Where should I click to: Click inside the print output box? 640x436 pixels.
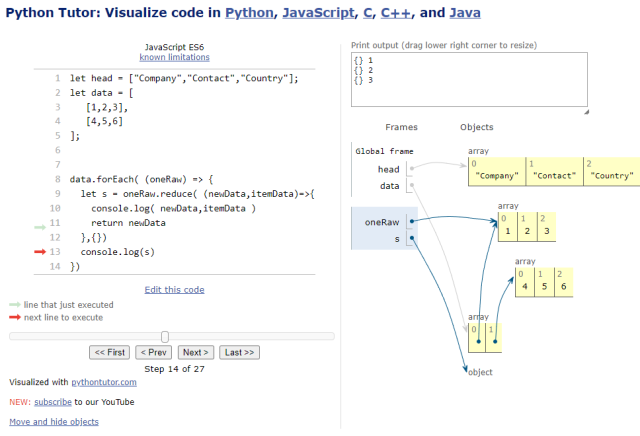point(469,80)
